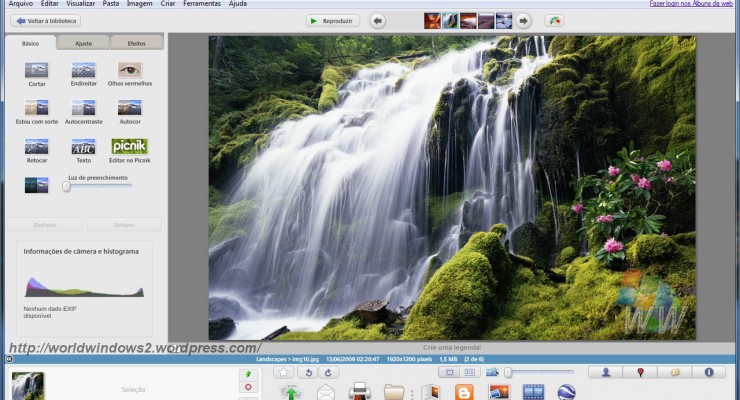740x400 pixels.
Task: Click the Luz de preenchimento slider
Action: pos(98,186)
